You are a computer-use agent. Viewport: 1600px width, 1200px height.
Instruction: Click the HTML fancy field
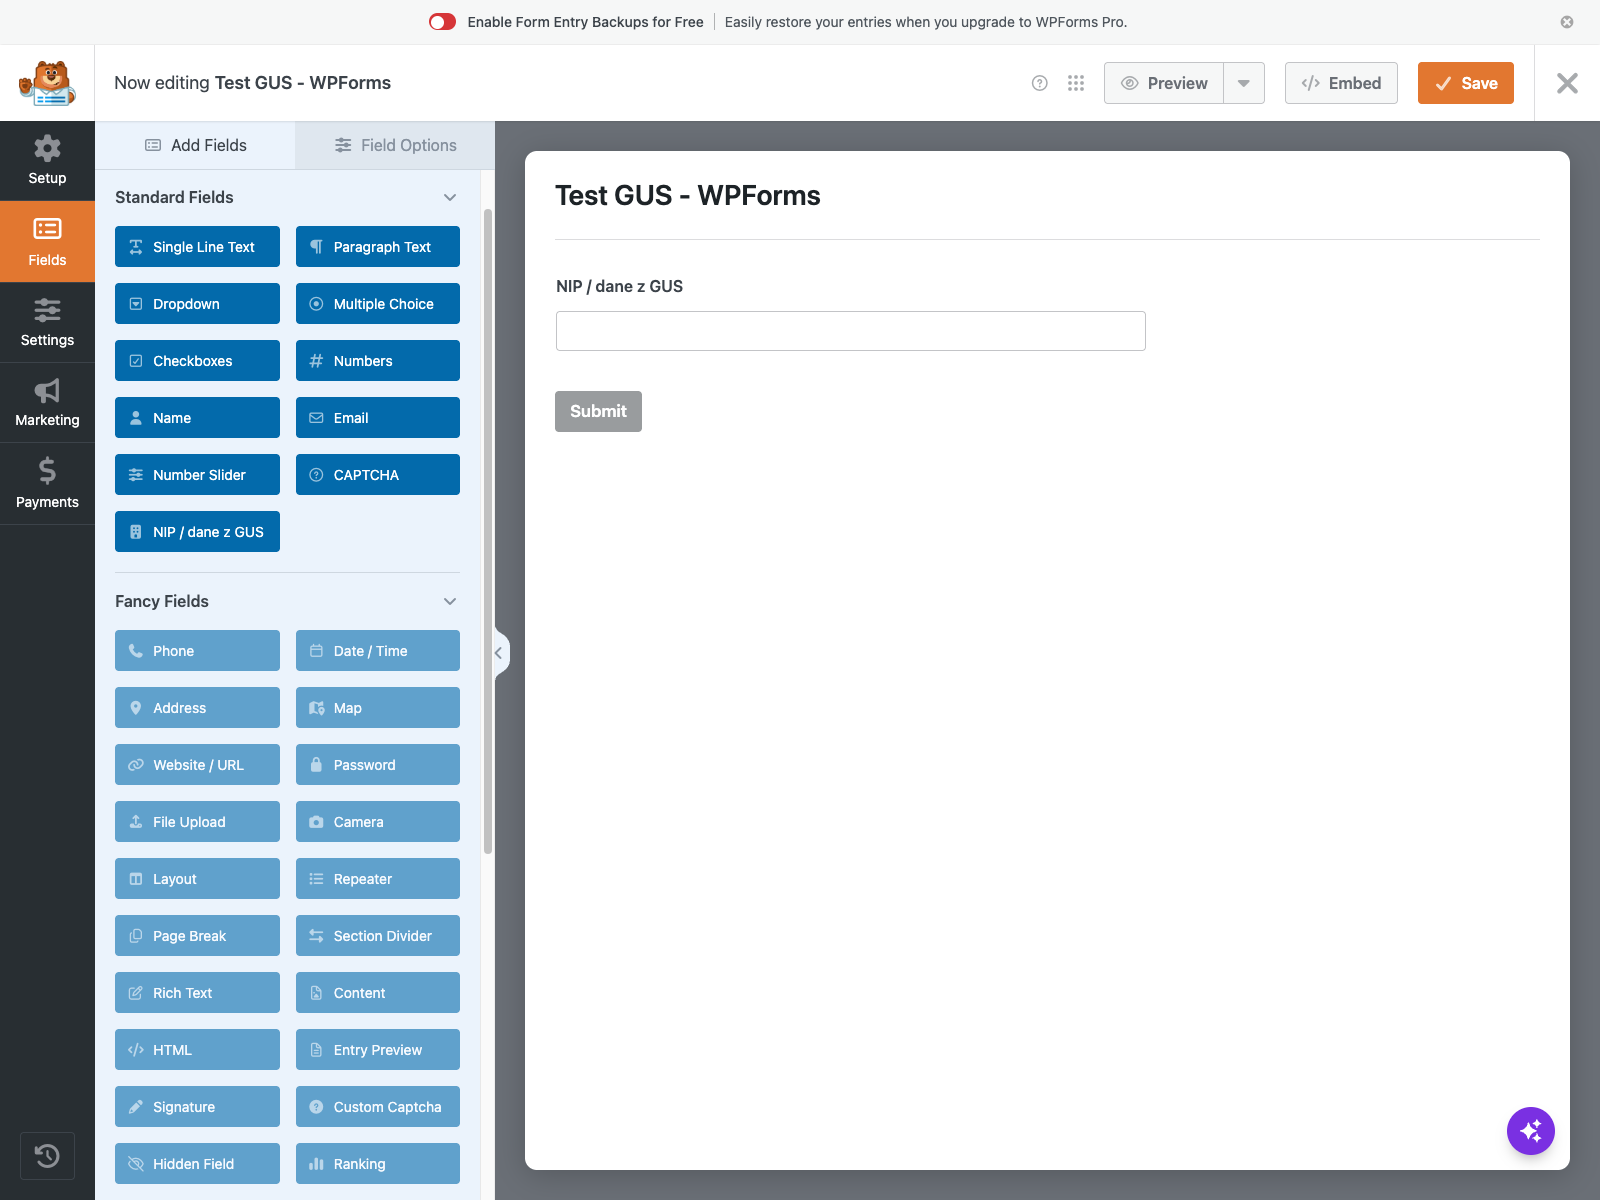[x=197, y=1050]
